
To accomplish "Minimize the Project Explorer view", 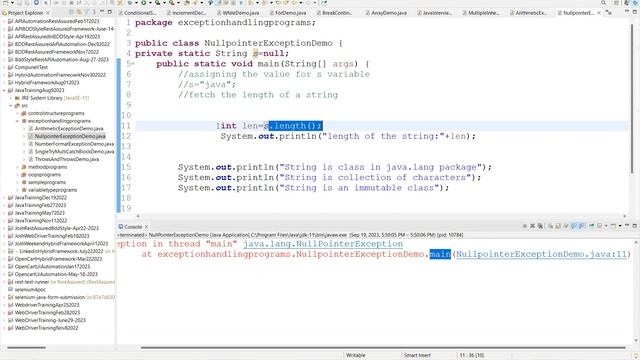I will pos(102,12).
